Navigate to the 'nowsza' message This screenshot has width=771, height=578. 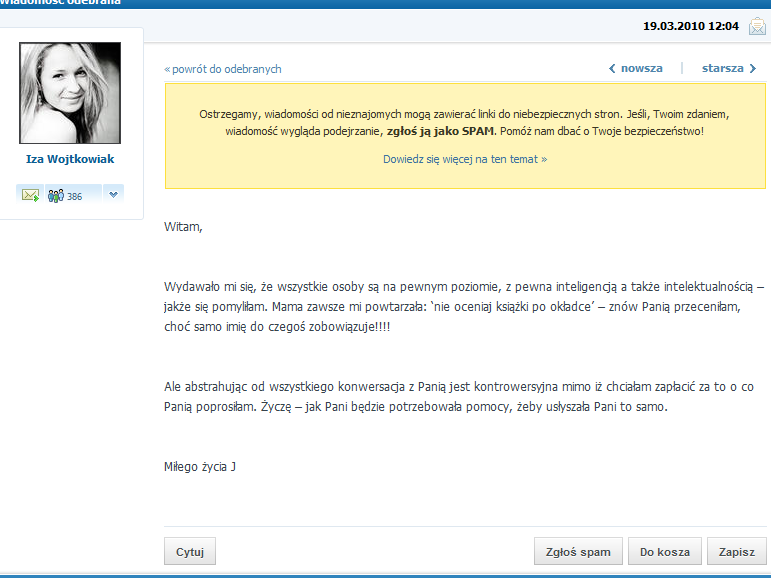click(x=636, y=68)
